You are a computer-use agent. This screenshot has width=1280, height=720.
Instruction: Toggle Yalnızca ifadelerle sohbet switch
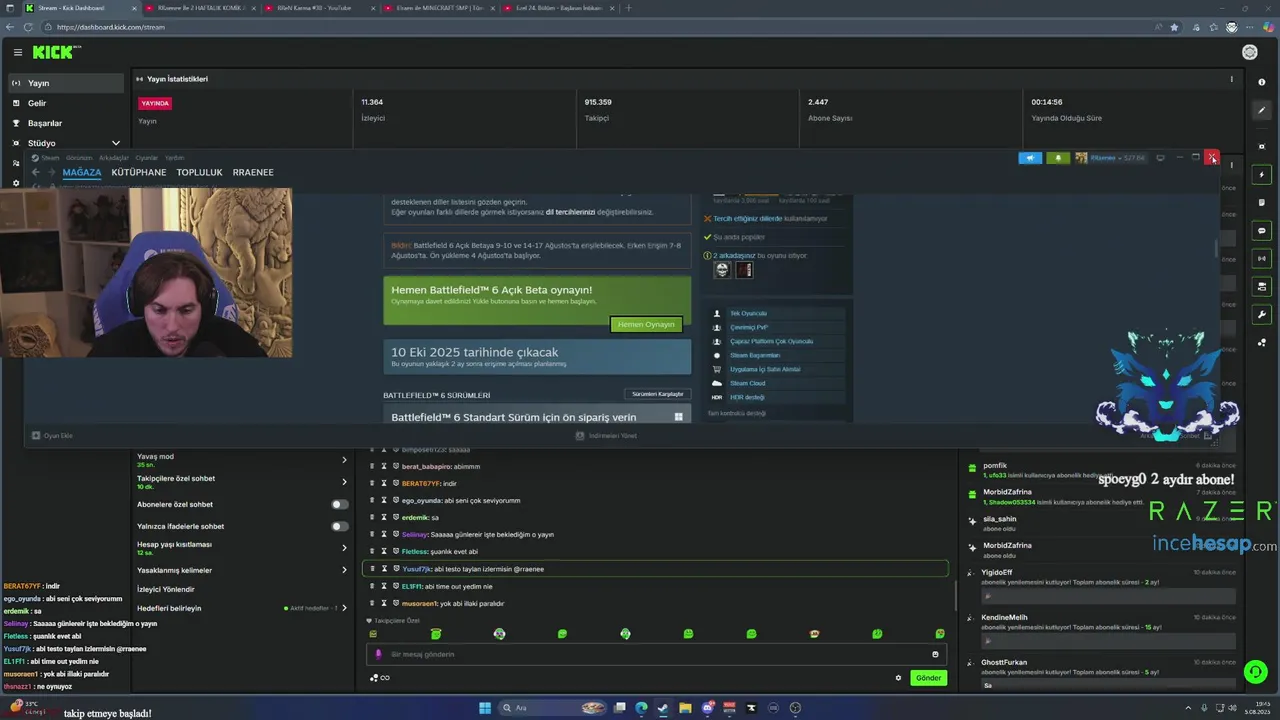340,526
